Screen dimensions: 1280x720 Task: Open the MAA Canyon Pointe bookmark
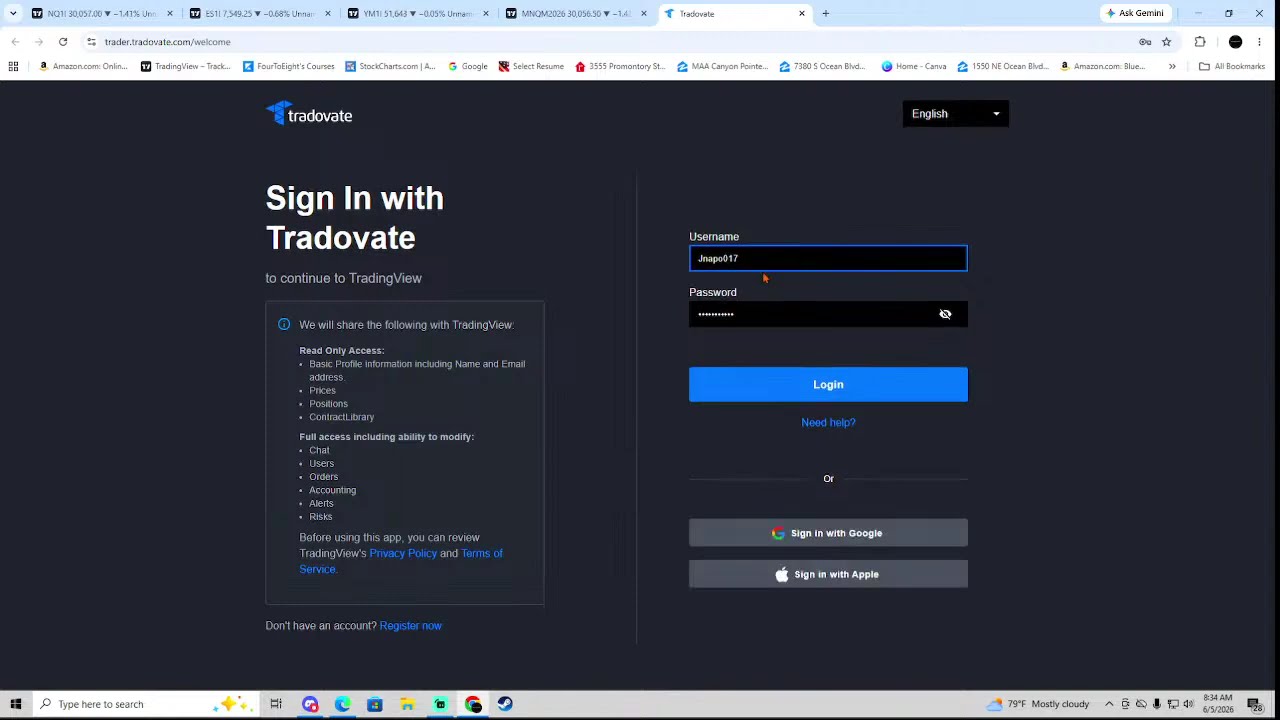click(723, 66)
